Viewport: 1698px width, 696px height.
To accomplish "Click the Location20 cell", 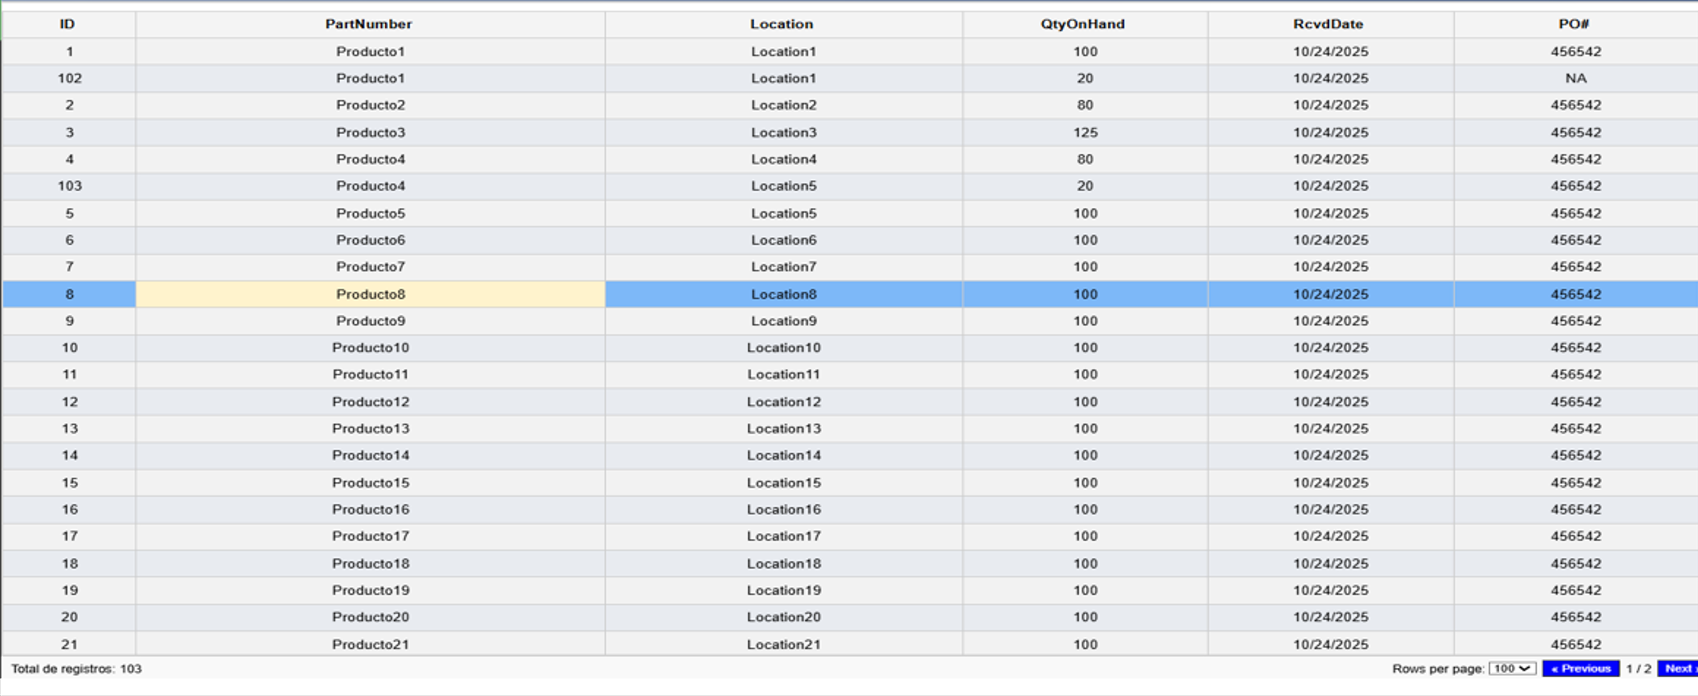I will 783,617.
